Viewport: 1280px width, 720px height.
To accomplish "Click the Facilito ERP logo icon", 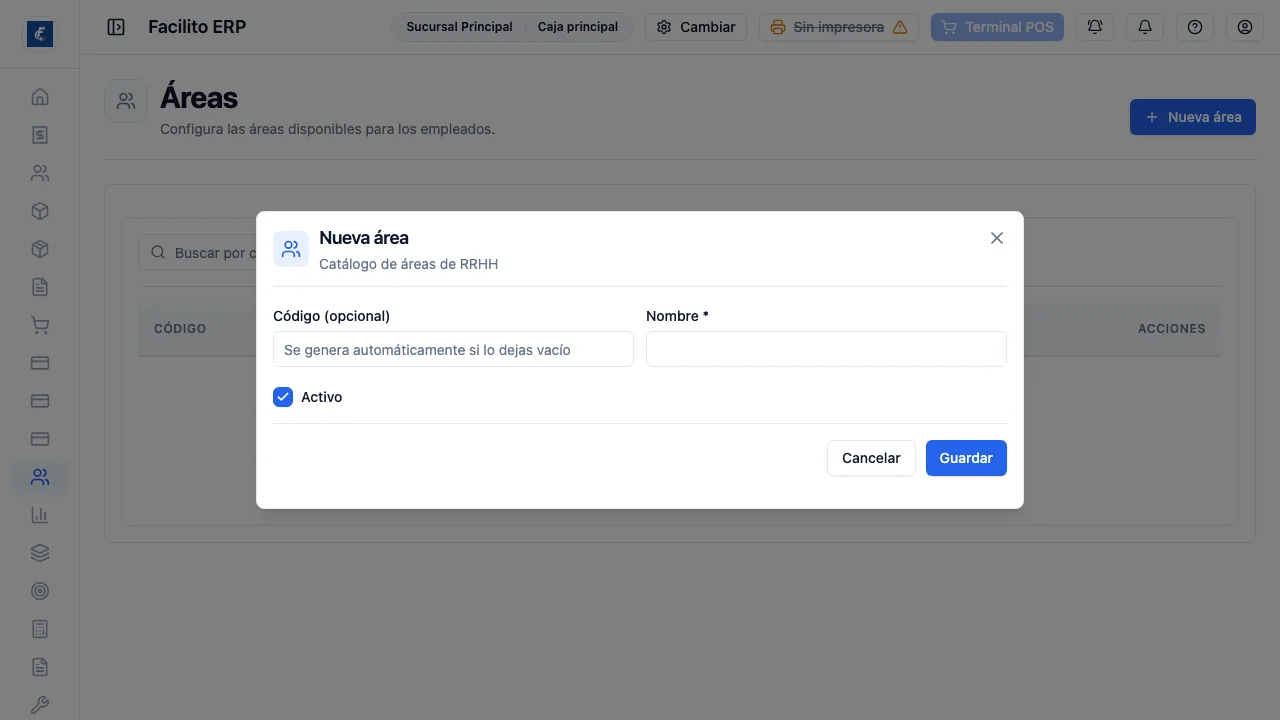I will tap(40, 34).
